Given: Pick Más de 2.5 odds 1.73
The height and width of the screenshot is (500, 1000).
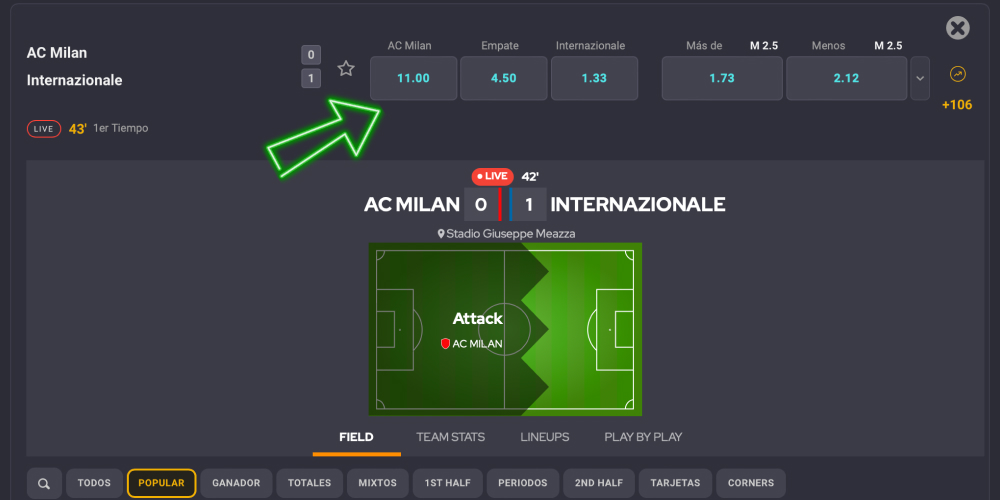Looking at the screenshot, I should click(x=722, y=78).
